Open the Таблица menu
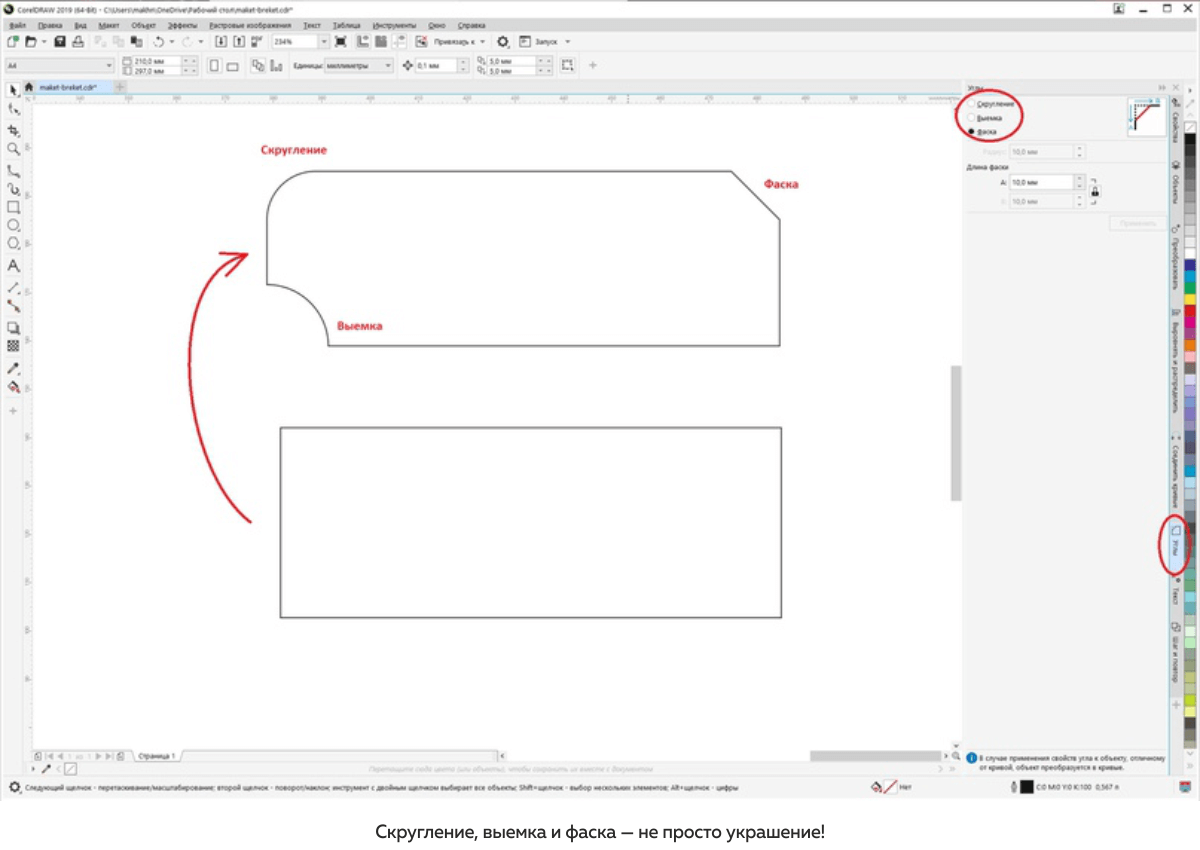Viewport: 1200px width, 850px height. [346, 24]
